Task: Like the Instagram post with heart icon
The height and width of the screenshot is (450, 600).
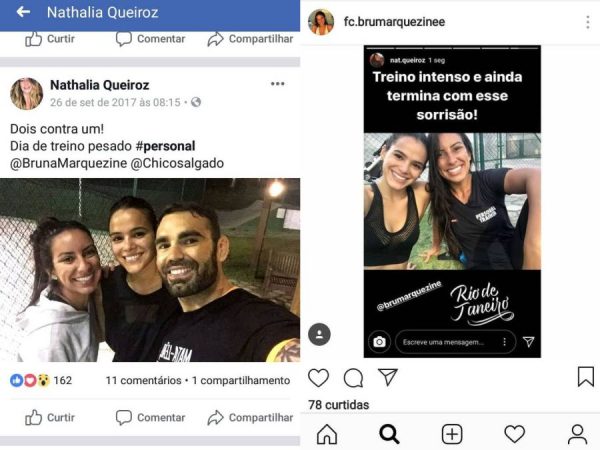Action: (x=318, y=378)
